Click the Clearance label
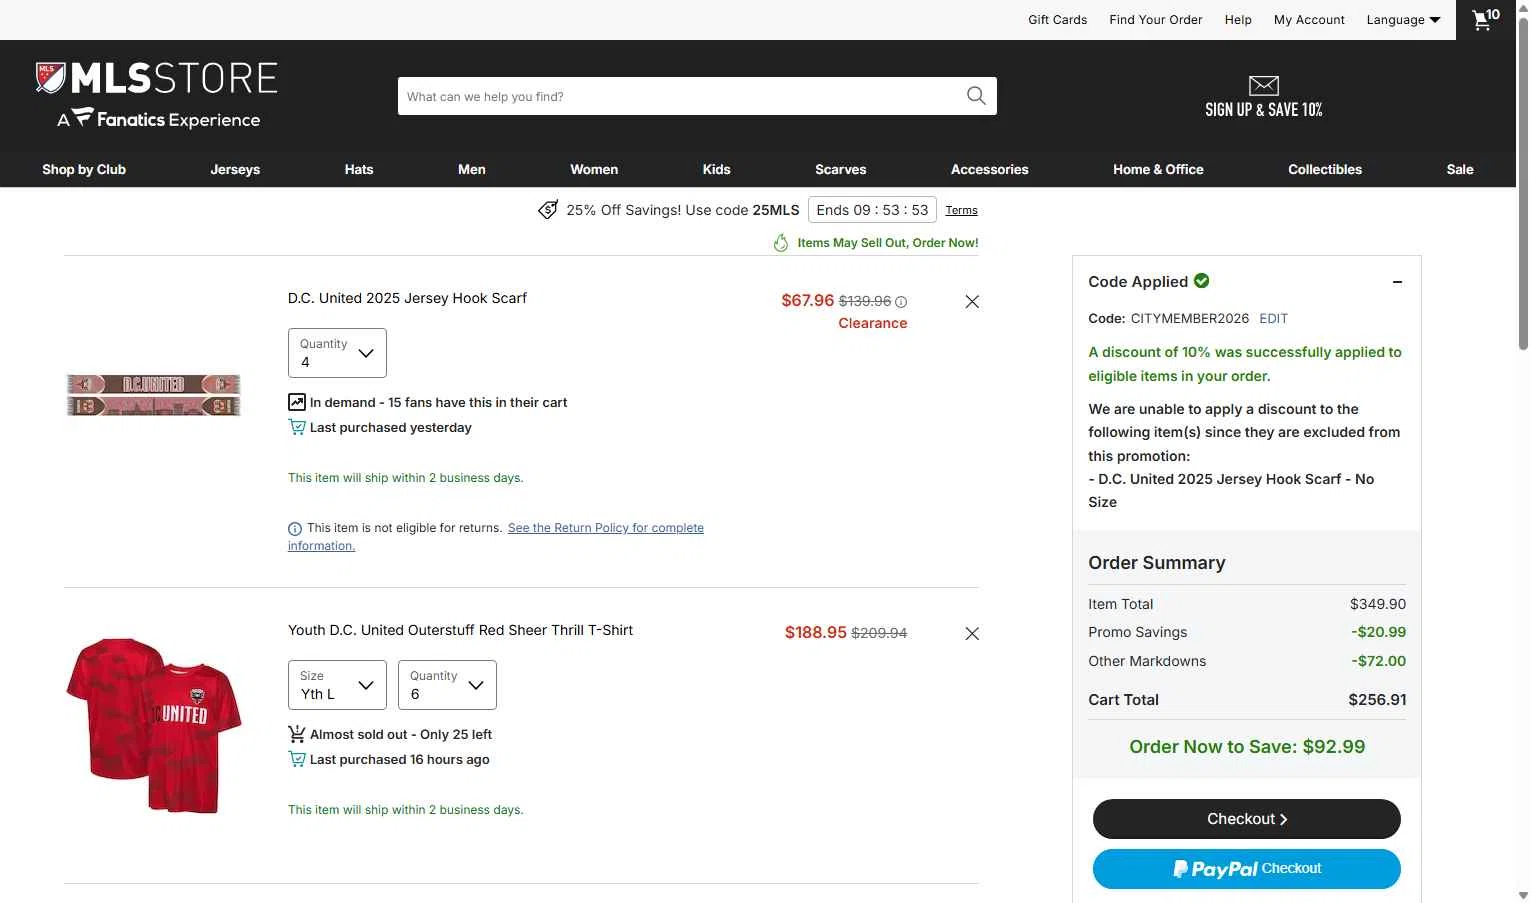 point(873,323)
